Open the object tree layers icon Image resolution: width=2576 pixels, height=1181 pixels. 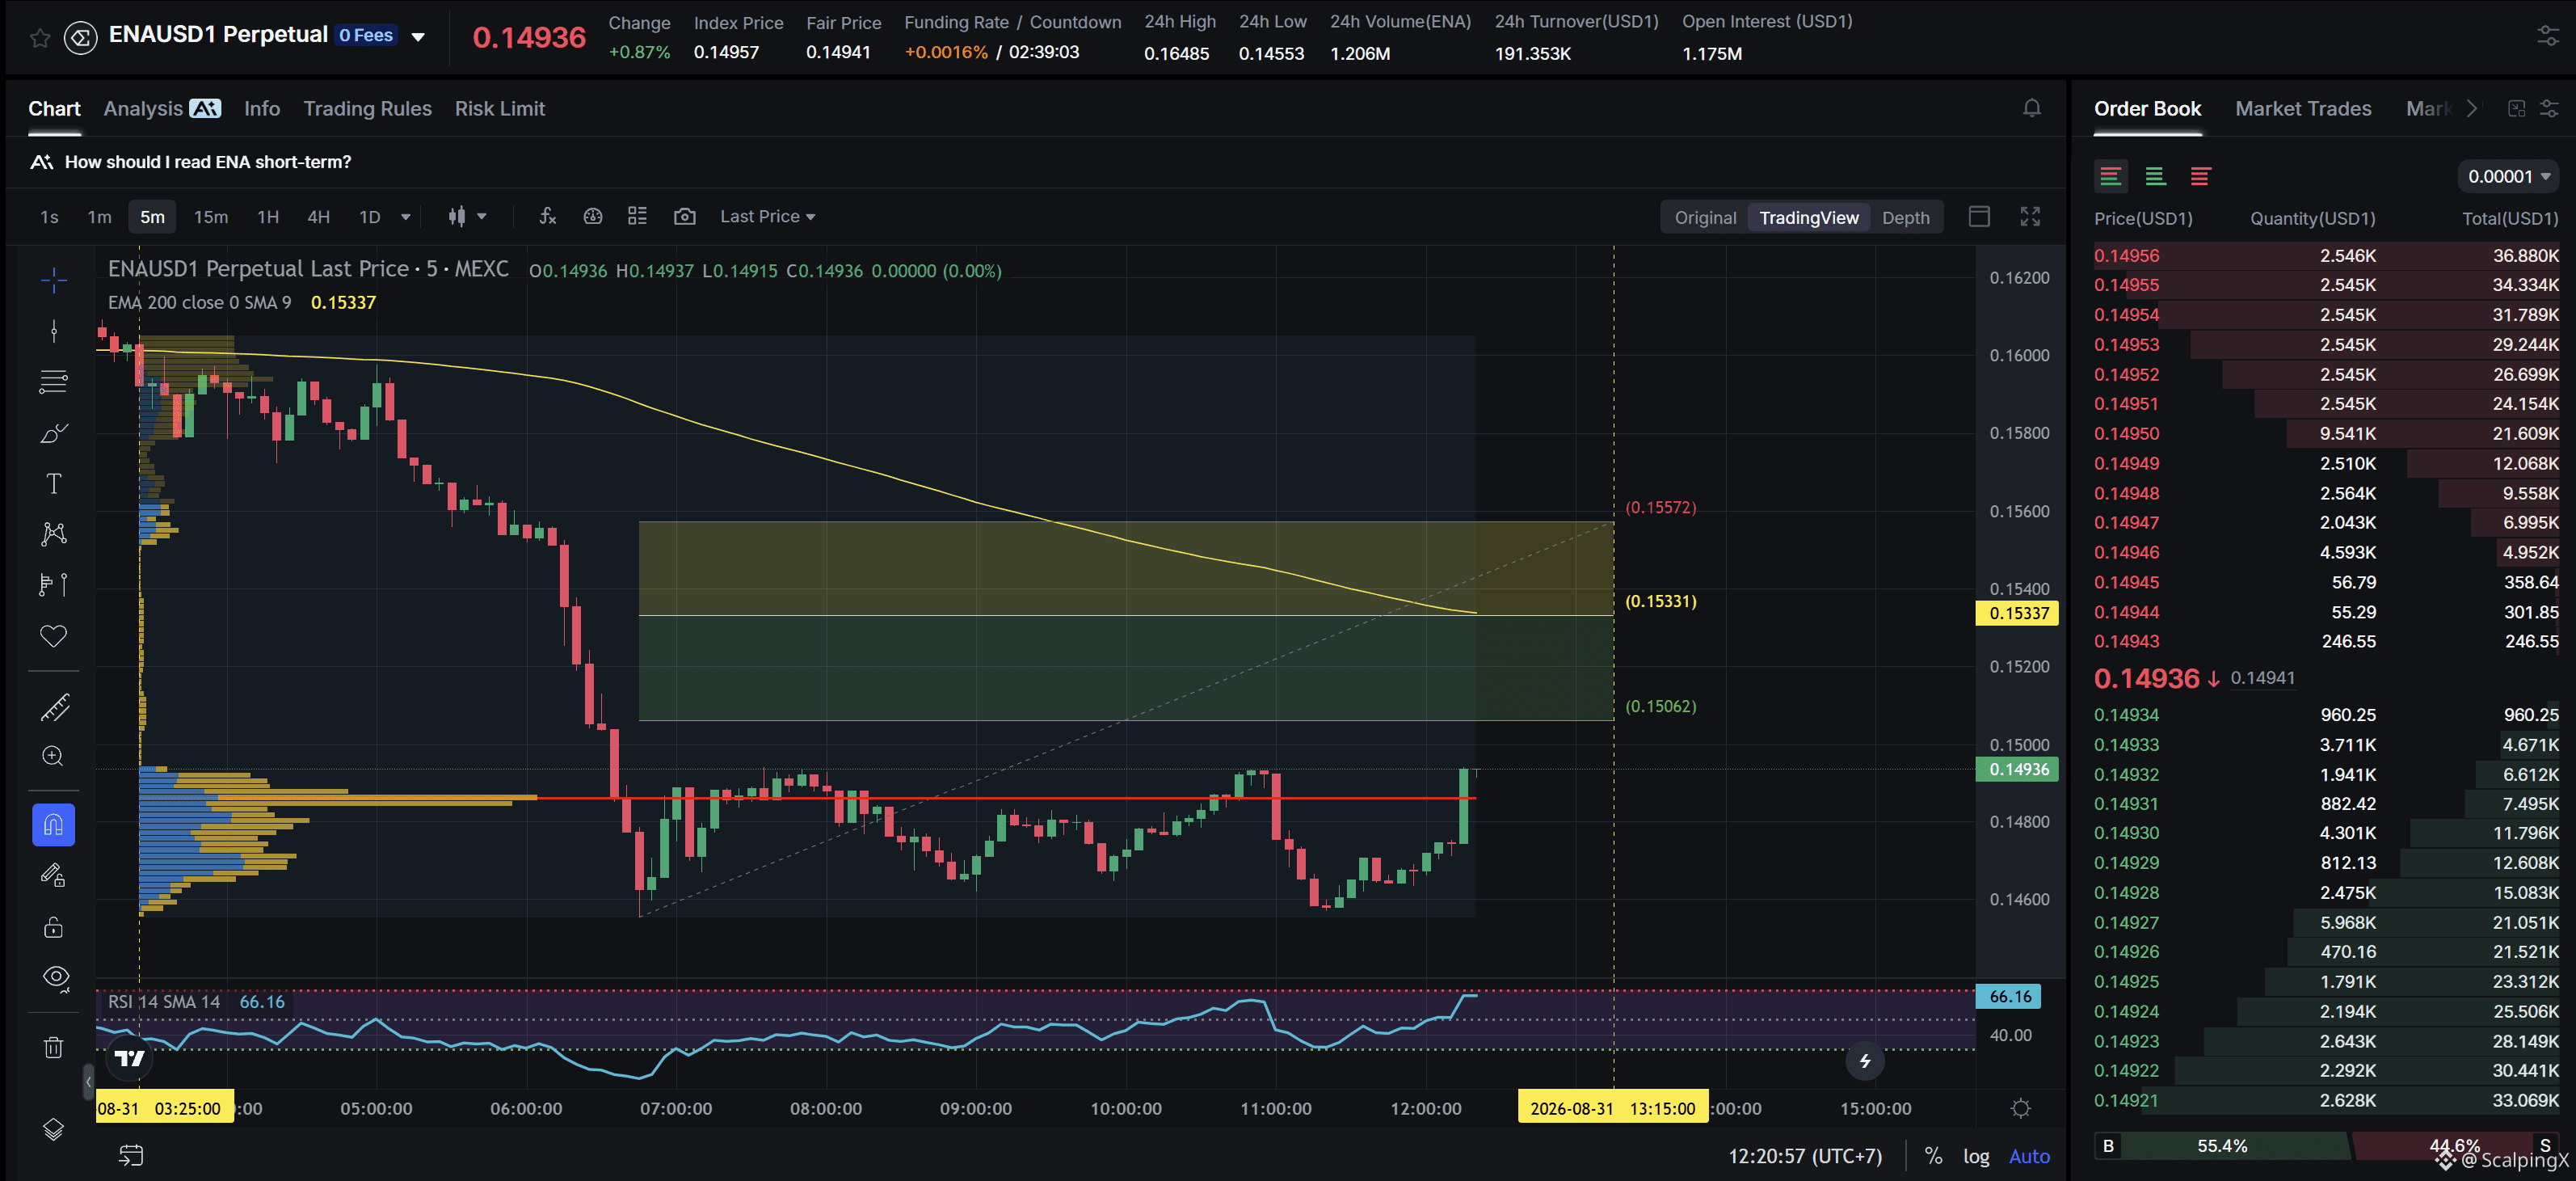coord(54,1129)
